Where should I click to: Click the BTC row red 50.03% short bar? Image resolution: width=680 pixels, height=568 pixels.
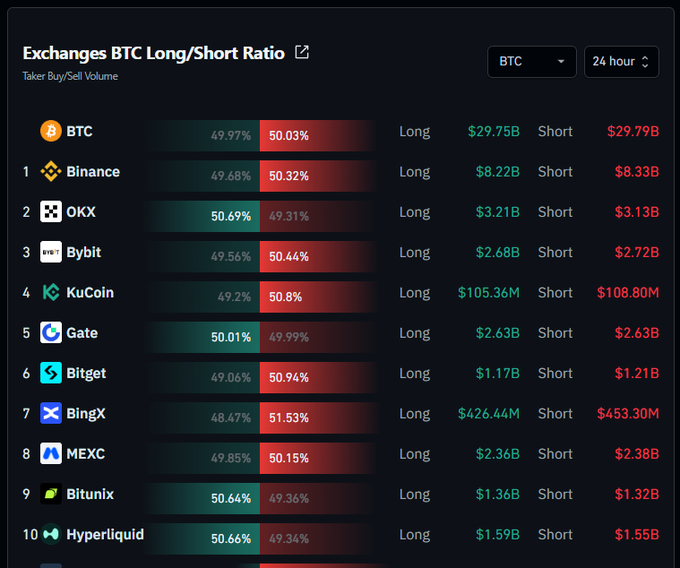tap(317, 135)
